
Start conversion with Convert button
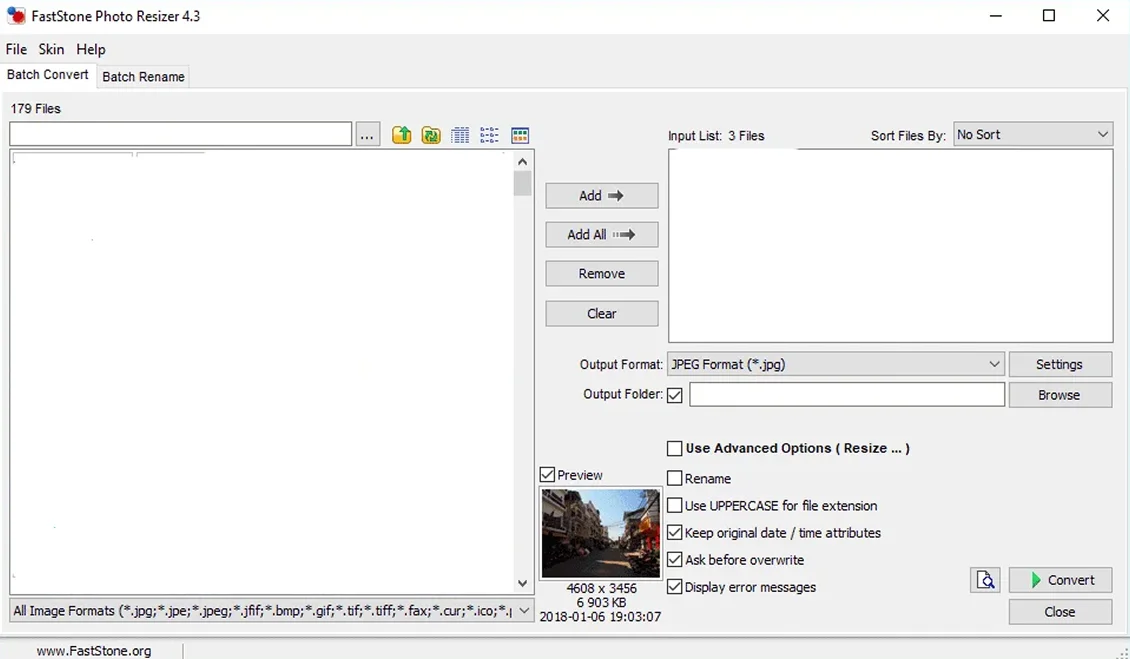click(x=1060, y=580)
